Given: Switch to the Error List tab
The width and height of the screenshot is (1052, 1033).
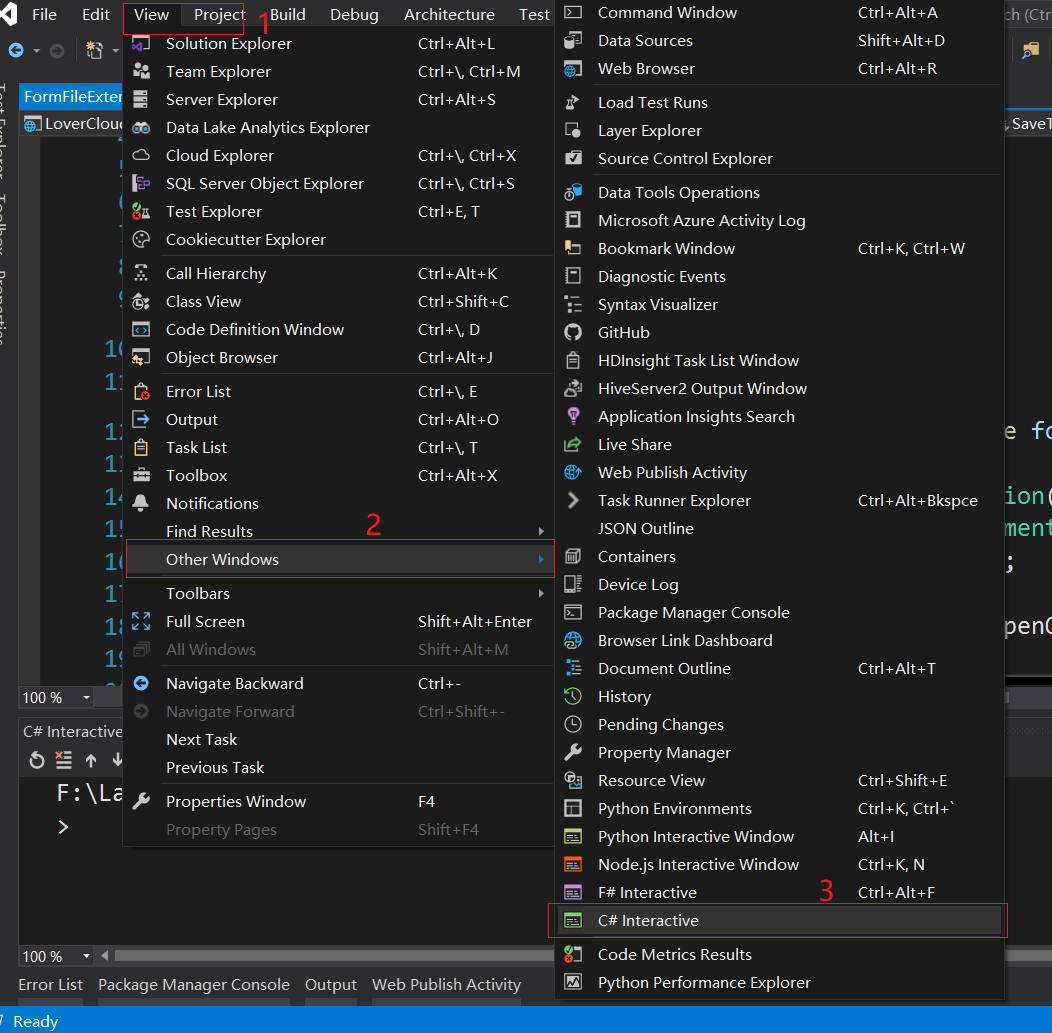Looking at the screenshot, I should coord(50,985).
